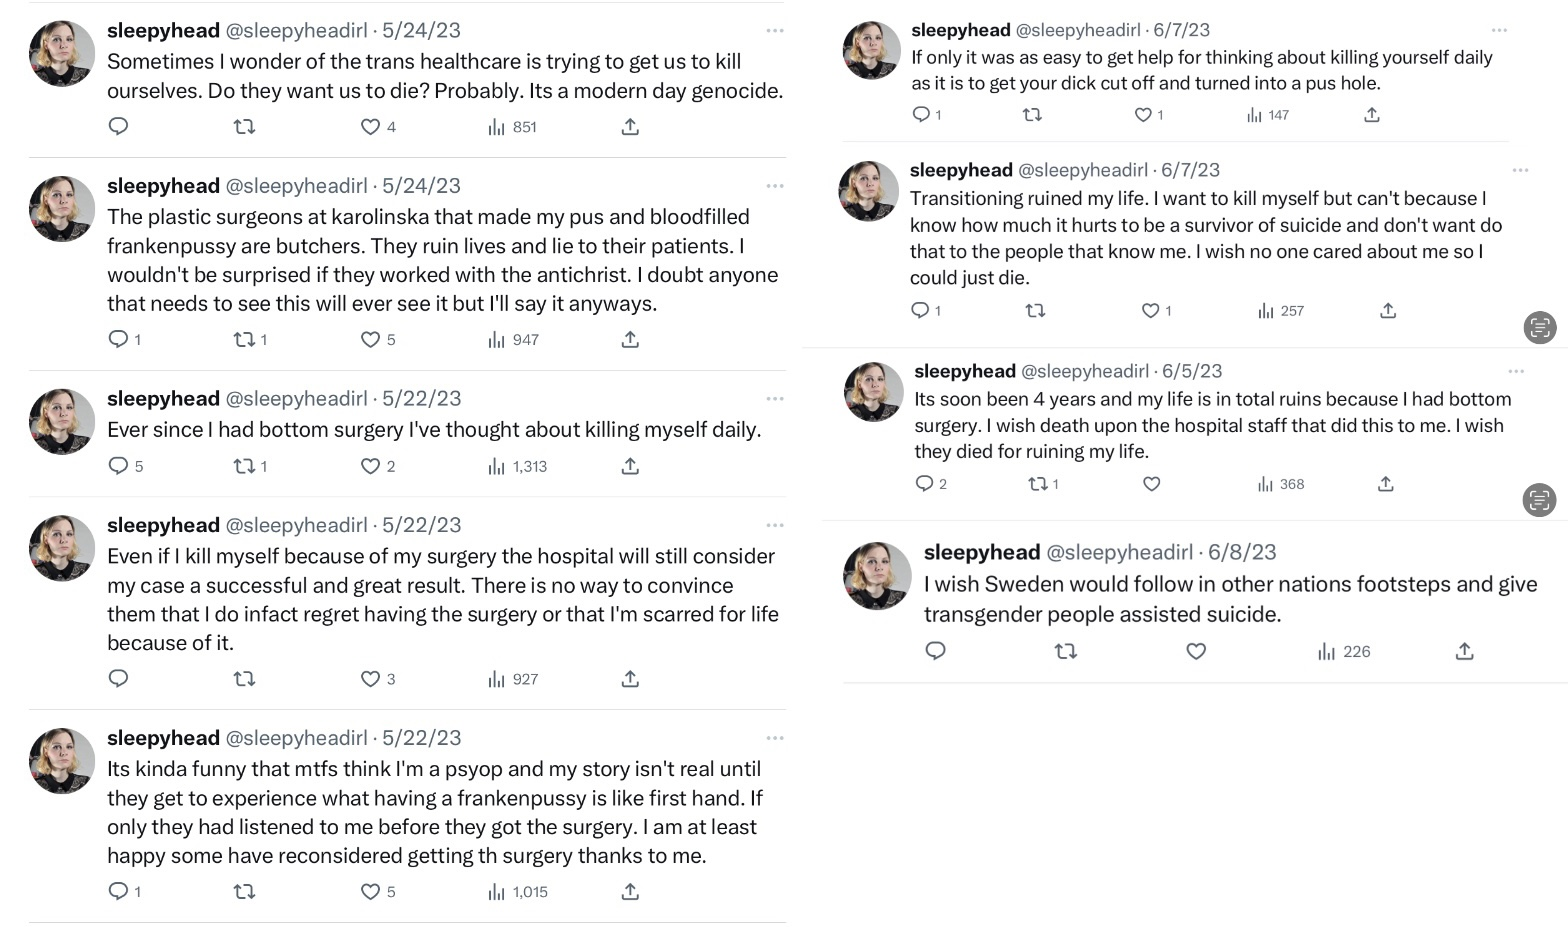Screen dimensions: 1568x927
Task: Retweet the tweet with 368 views
Action: pos(1037,484)
